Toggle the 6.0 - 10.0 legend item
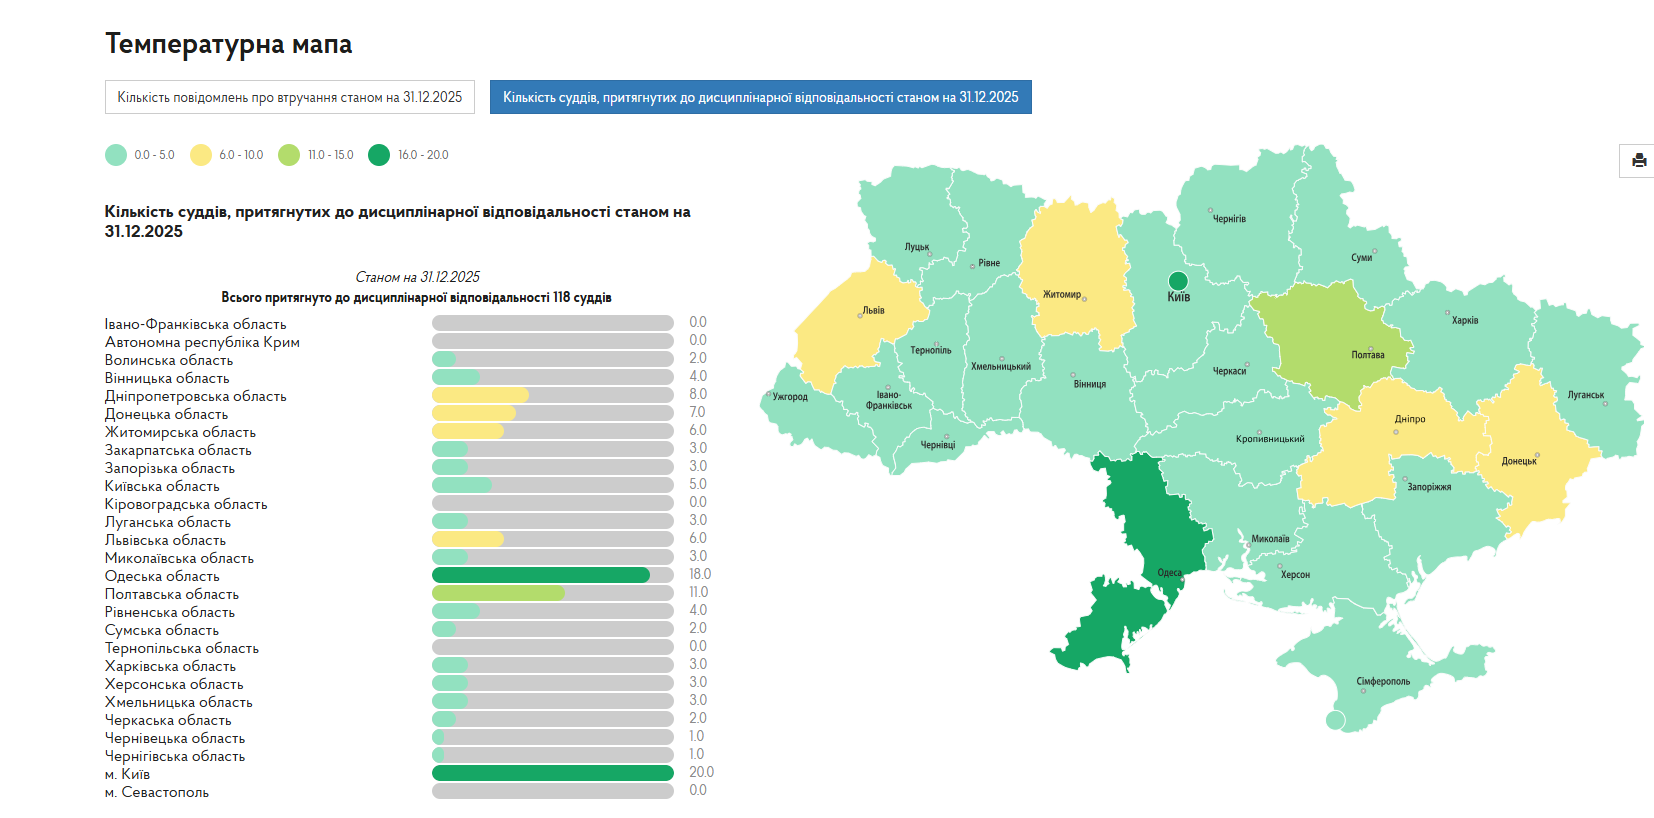 [x=227, y=155]
